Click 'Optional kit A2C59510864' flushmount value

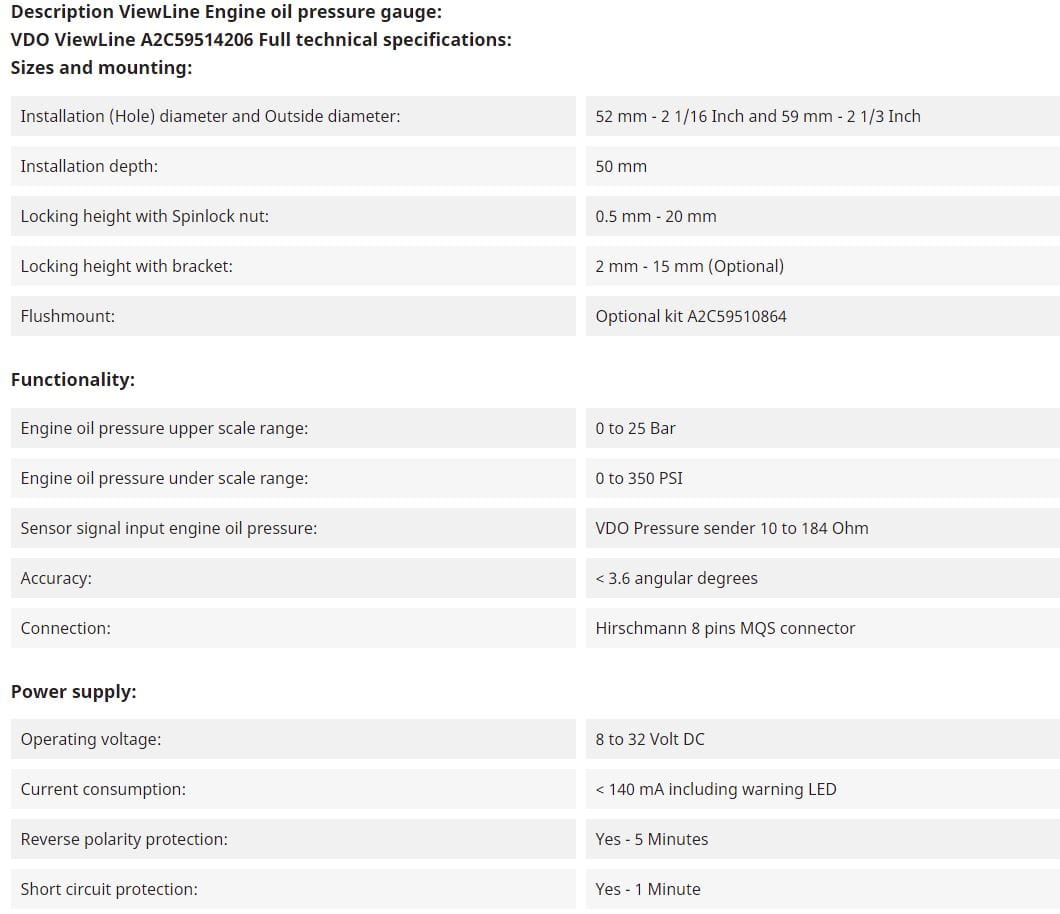[691, 316]
